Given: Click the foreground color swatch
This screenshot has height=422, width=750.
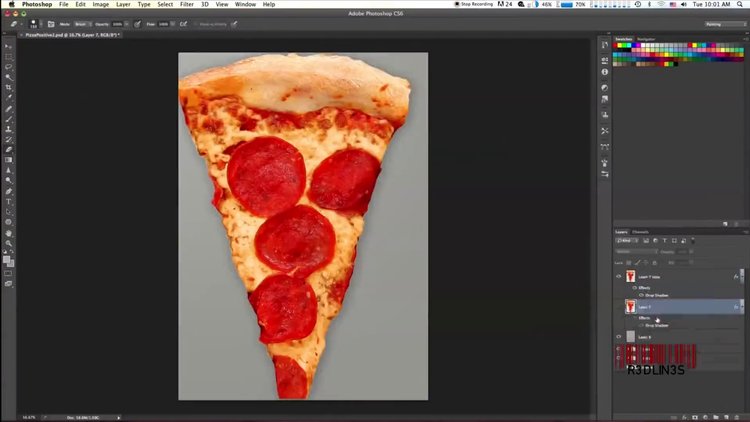Looking at the screenshot, I should (6, 259).
